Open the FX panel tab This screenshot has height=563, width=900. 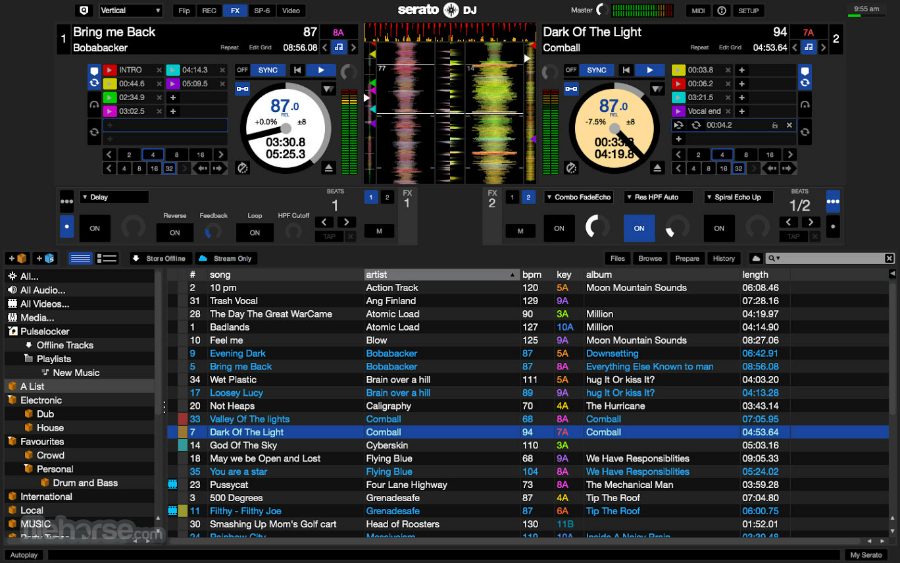(235, 10)
